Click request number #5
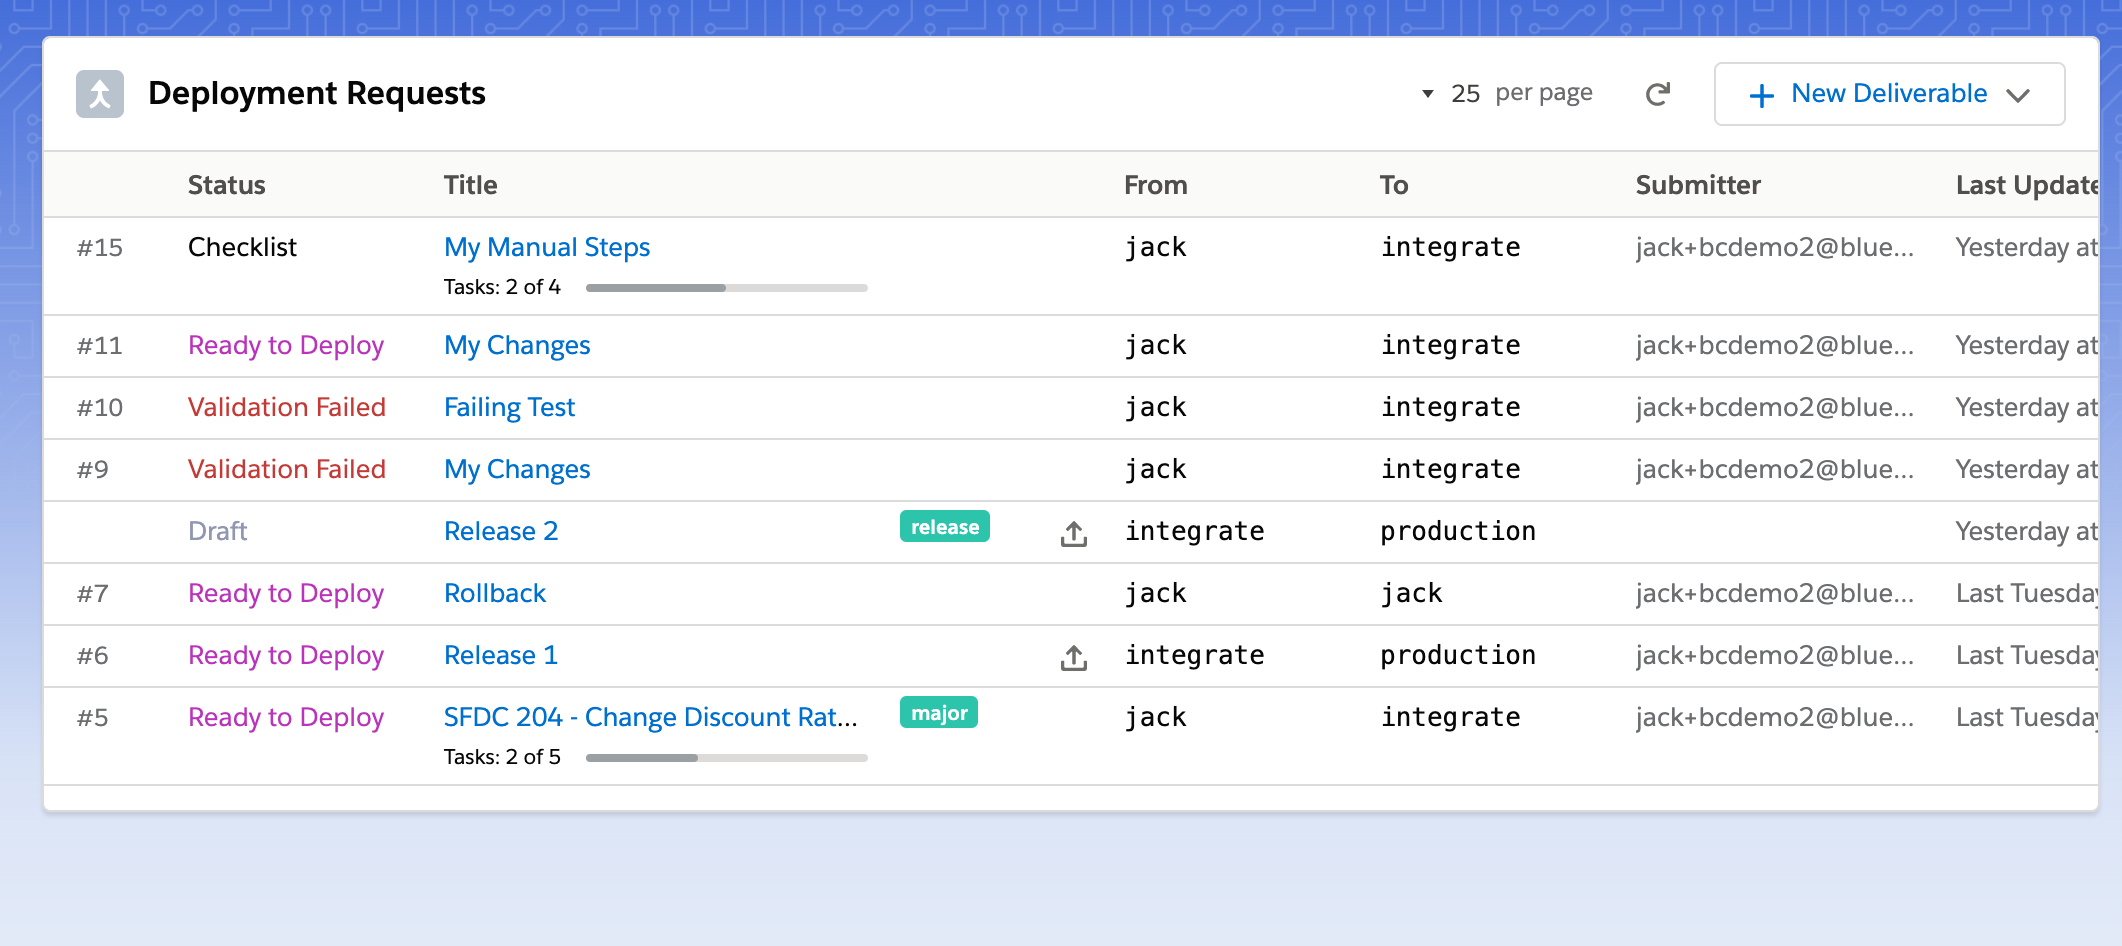Image resolution: width=2122 pixels, height=946 pixels. (93, 717)
